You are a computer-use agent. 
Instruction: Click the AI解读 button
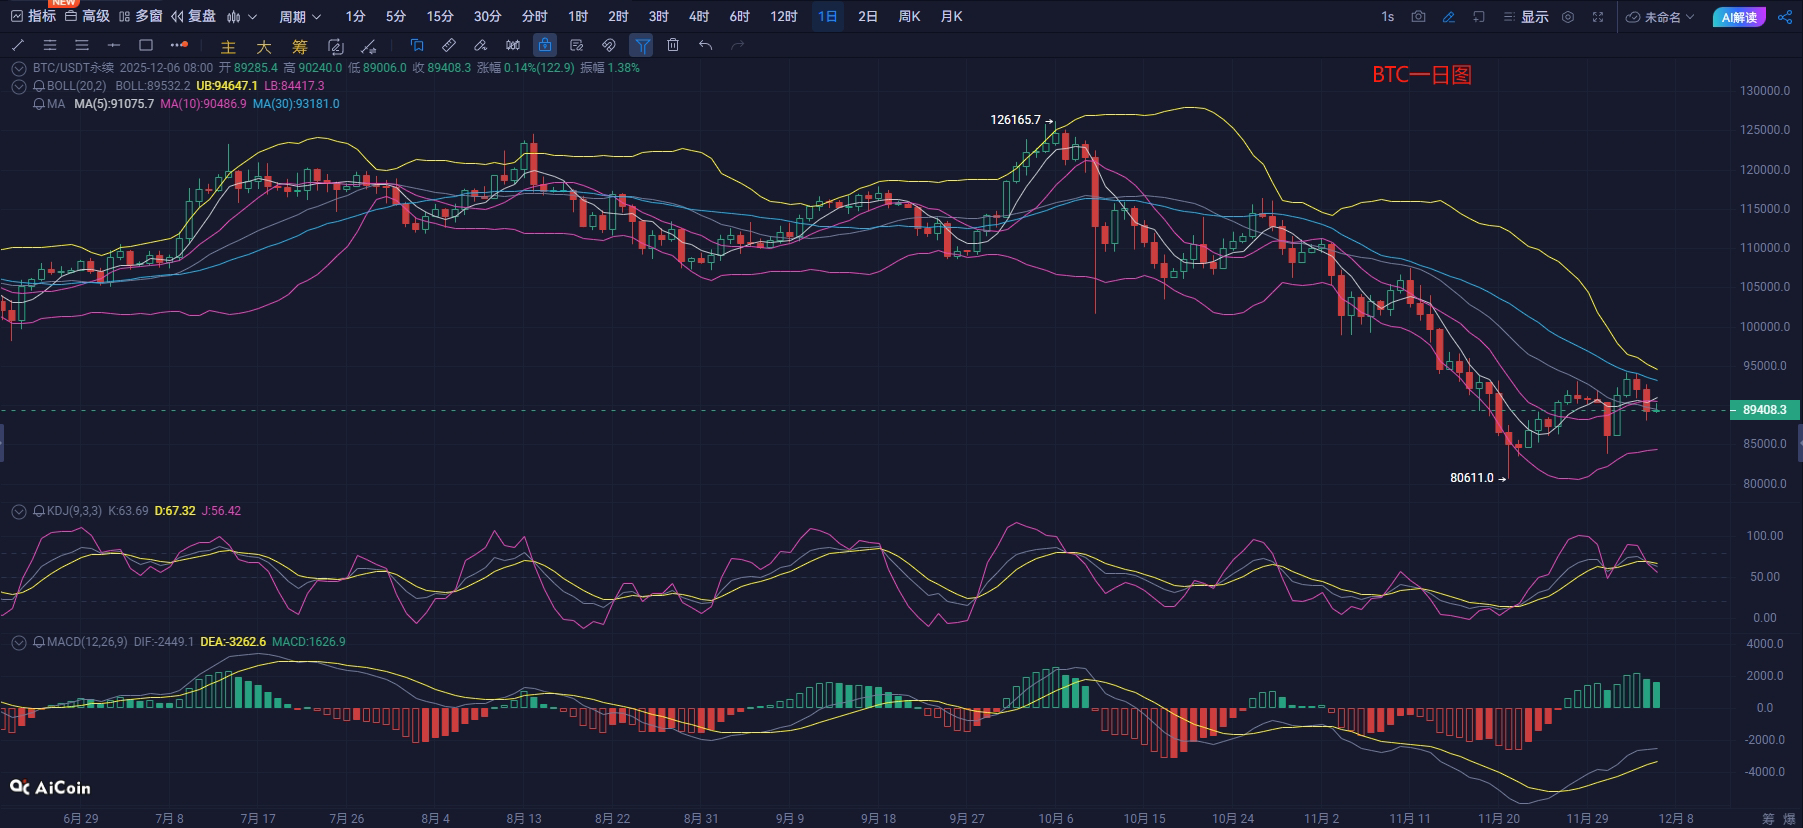click(x=1739, y=17)
